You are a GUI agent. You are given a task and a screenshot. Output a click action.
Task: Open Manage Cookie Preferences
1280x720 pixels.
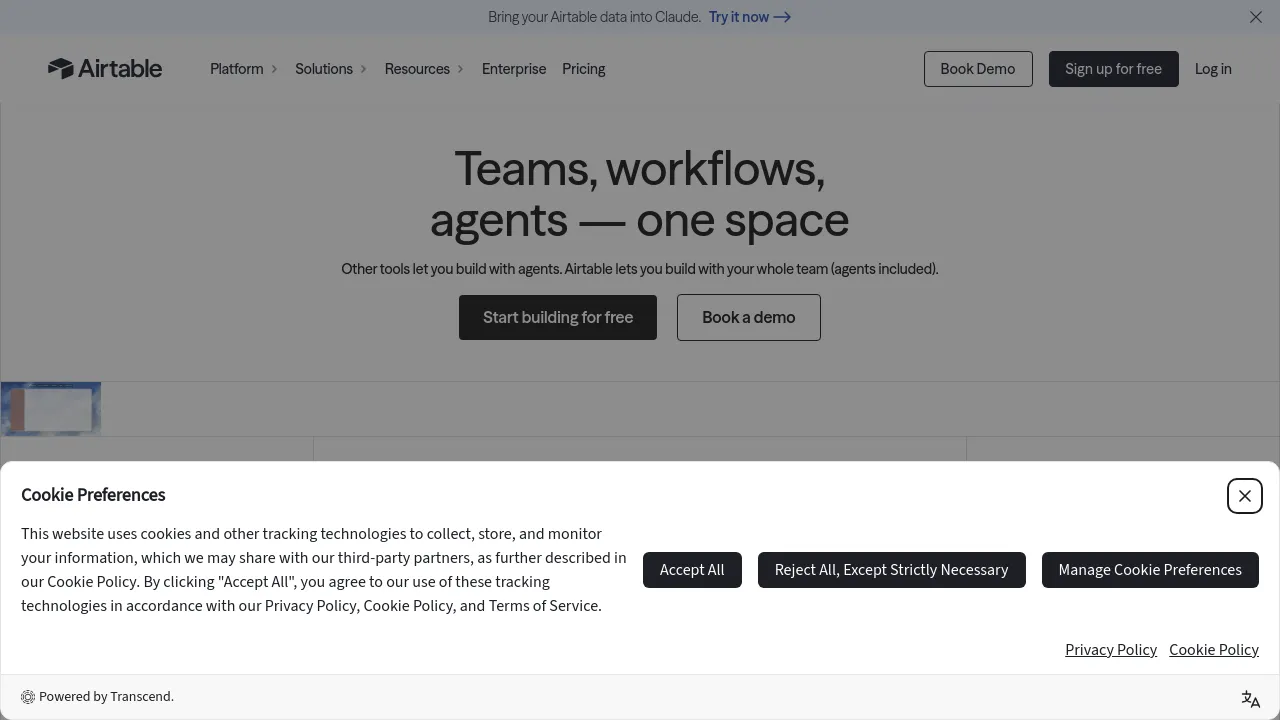click(1150, 570)
